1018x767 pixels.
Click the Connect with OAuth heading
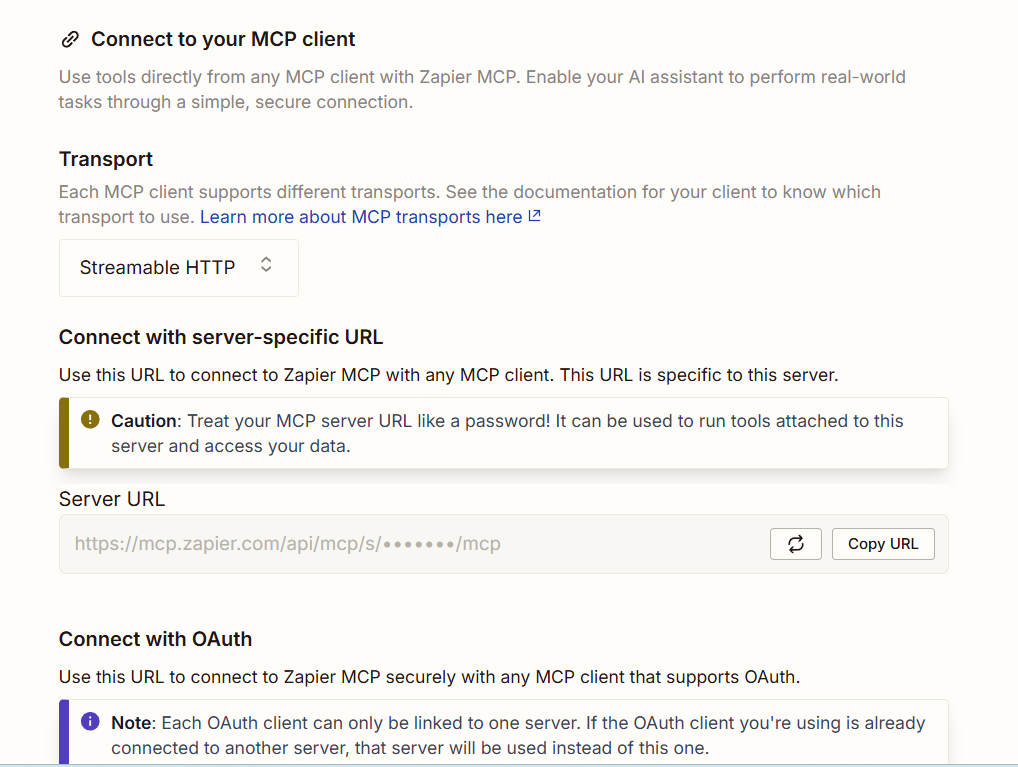[155, 639]
